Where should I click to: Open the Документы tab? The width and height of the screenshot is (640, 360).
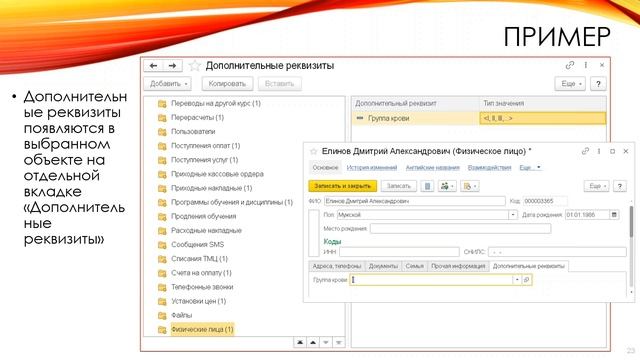pyautogui.click(x=383, y=266)
